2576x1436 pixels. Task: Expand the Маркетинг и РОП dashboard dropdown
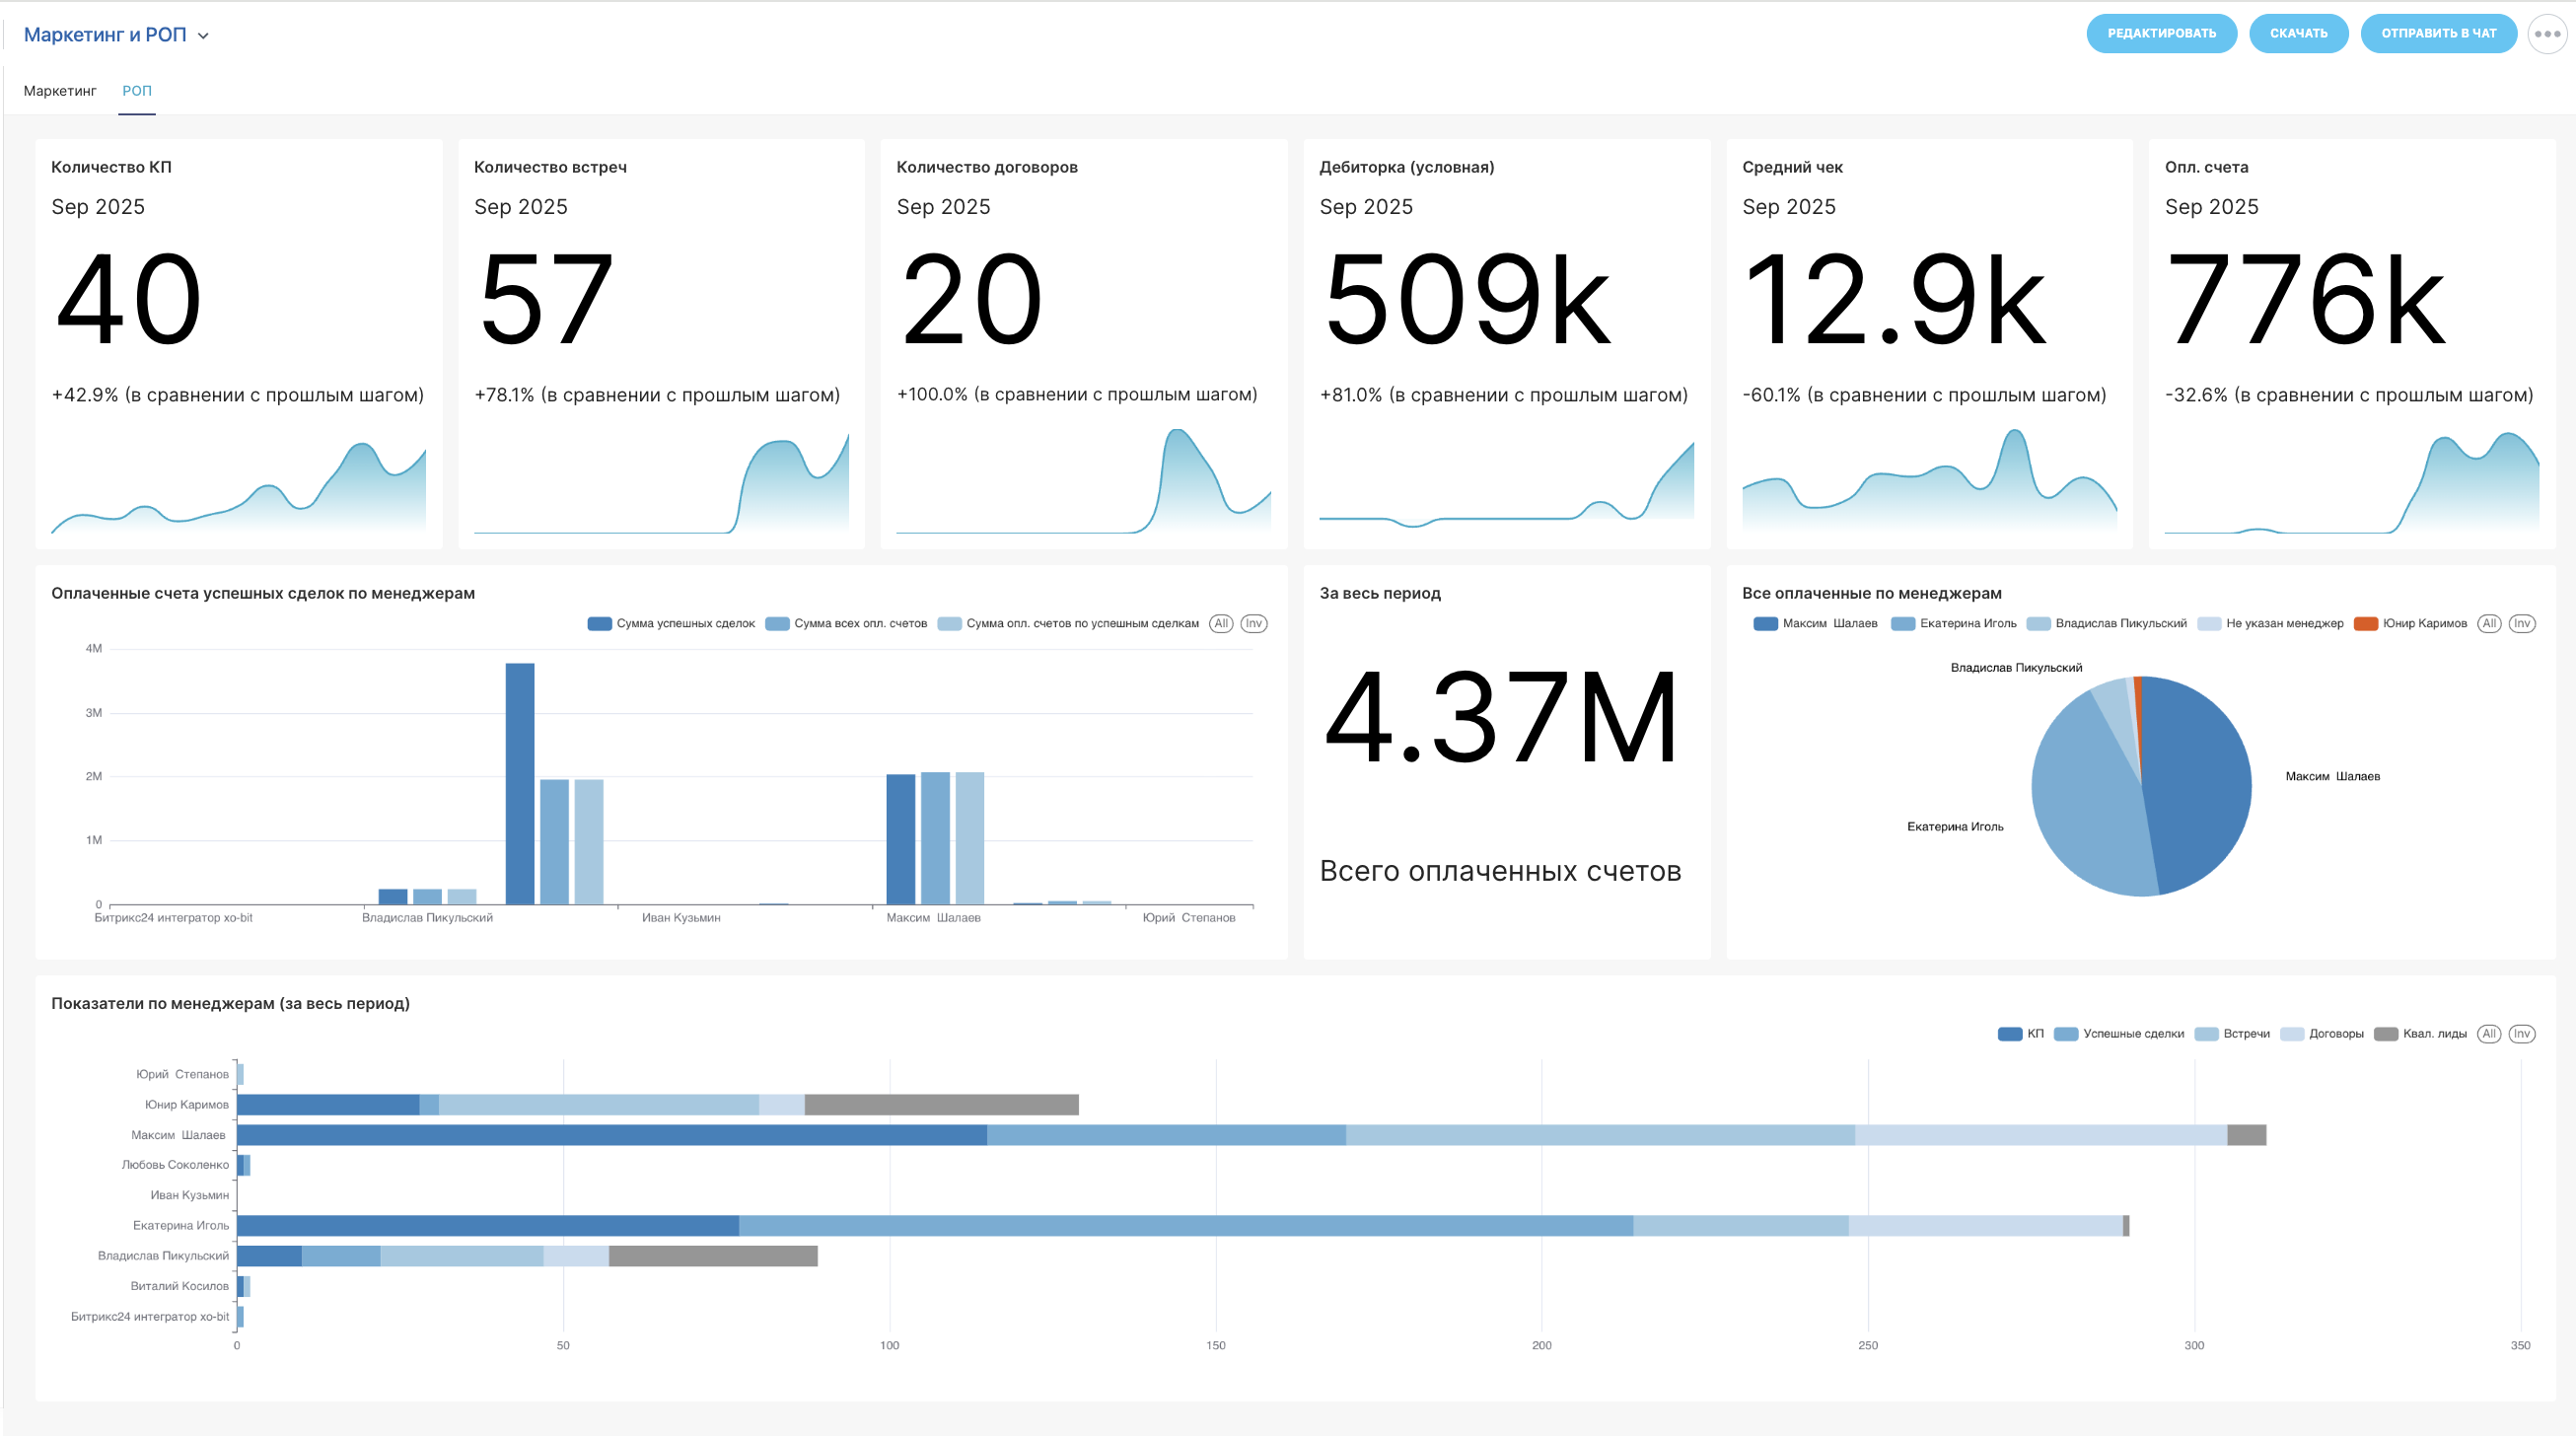[x=105, y=35]
